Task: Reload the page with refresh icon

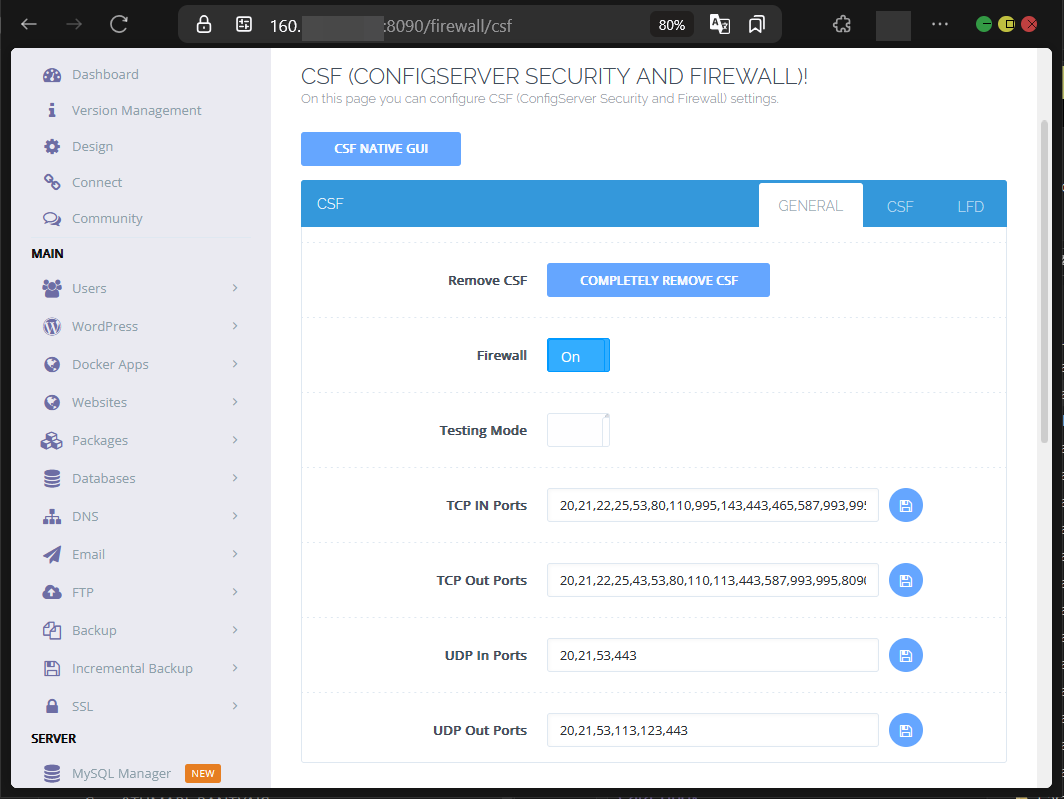Action: point(119,24)
